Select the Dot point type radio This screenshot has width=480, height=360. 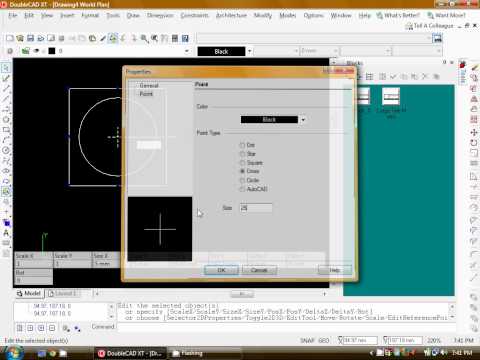[x=242, y=145]
